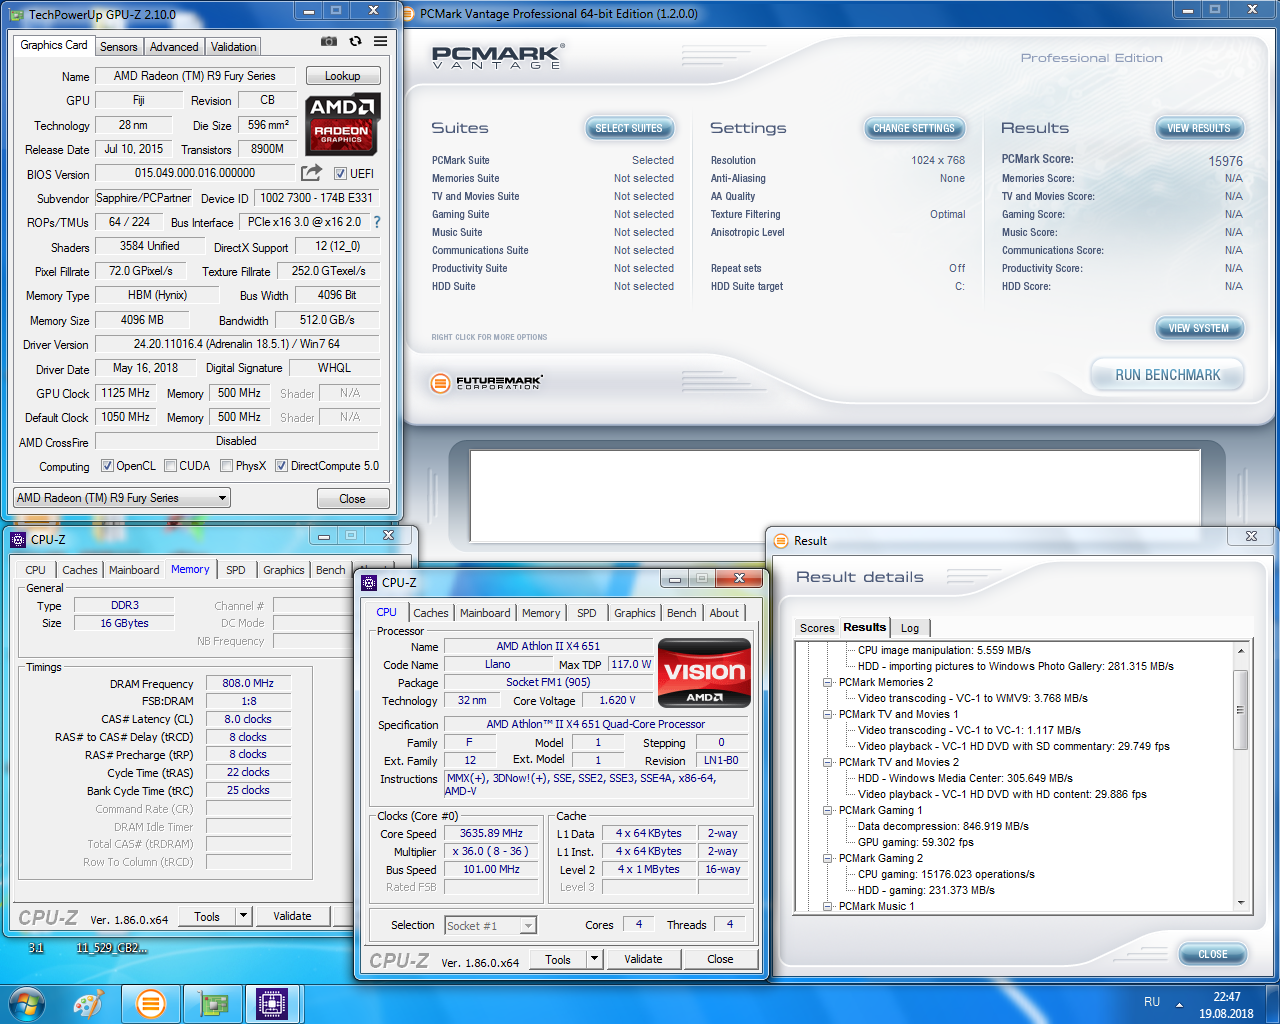Click the Futuremark Corporation logo
The height and width of the screenshot is (1024, 1280).
(x=487, y=383)
